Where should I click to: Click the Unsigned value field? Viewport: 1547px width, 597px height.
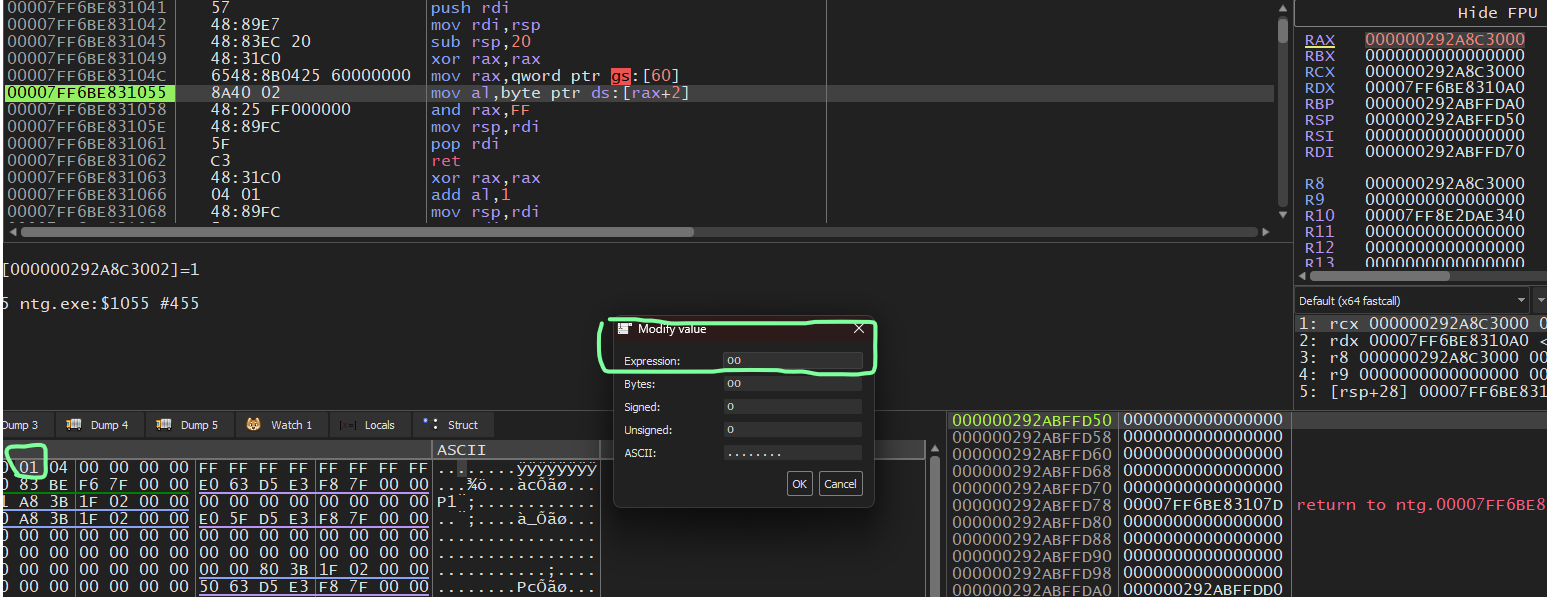tap(793, 429)
